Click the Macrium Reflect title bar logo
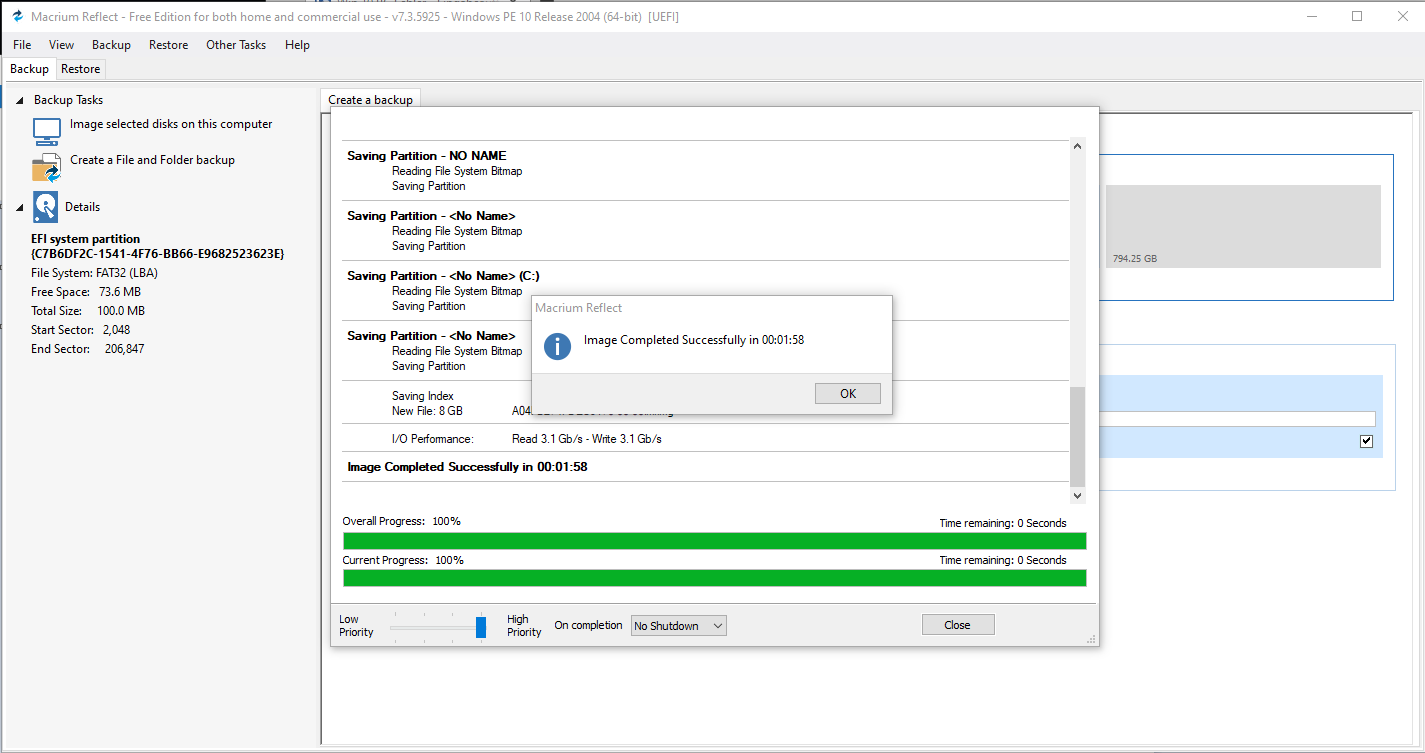 click(x=17, y=17)
